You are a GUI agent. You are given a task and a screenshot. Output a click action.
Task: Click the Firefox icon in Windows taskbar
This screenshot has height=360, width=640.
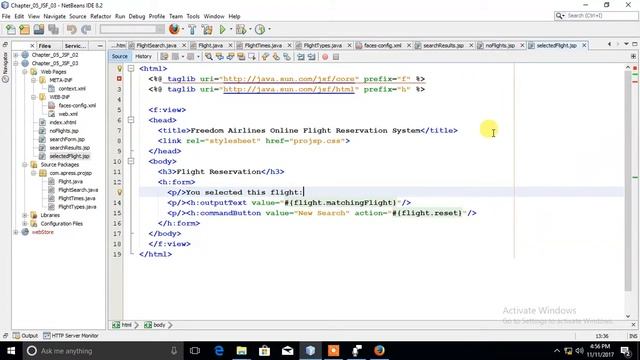(x=379, y=351)
